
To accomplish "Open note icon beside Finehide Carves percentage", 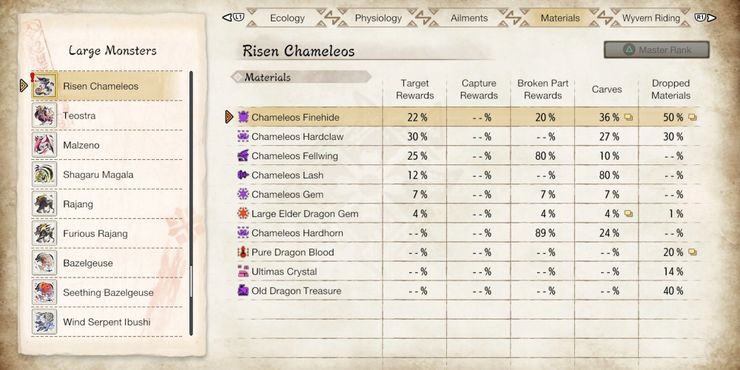I will [x=628, y=118].
